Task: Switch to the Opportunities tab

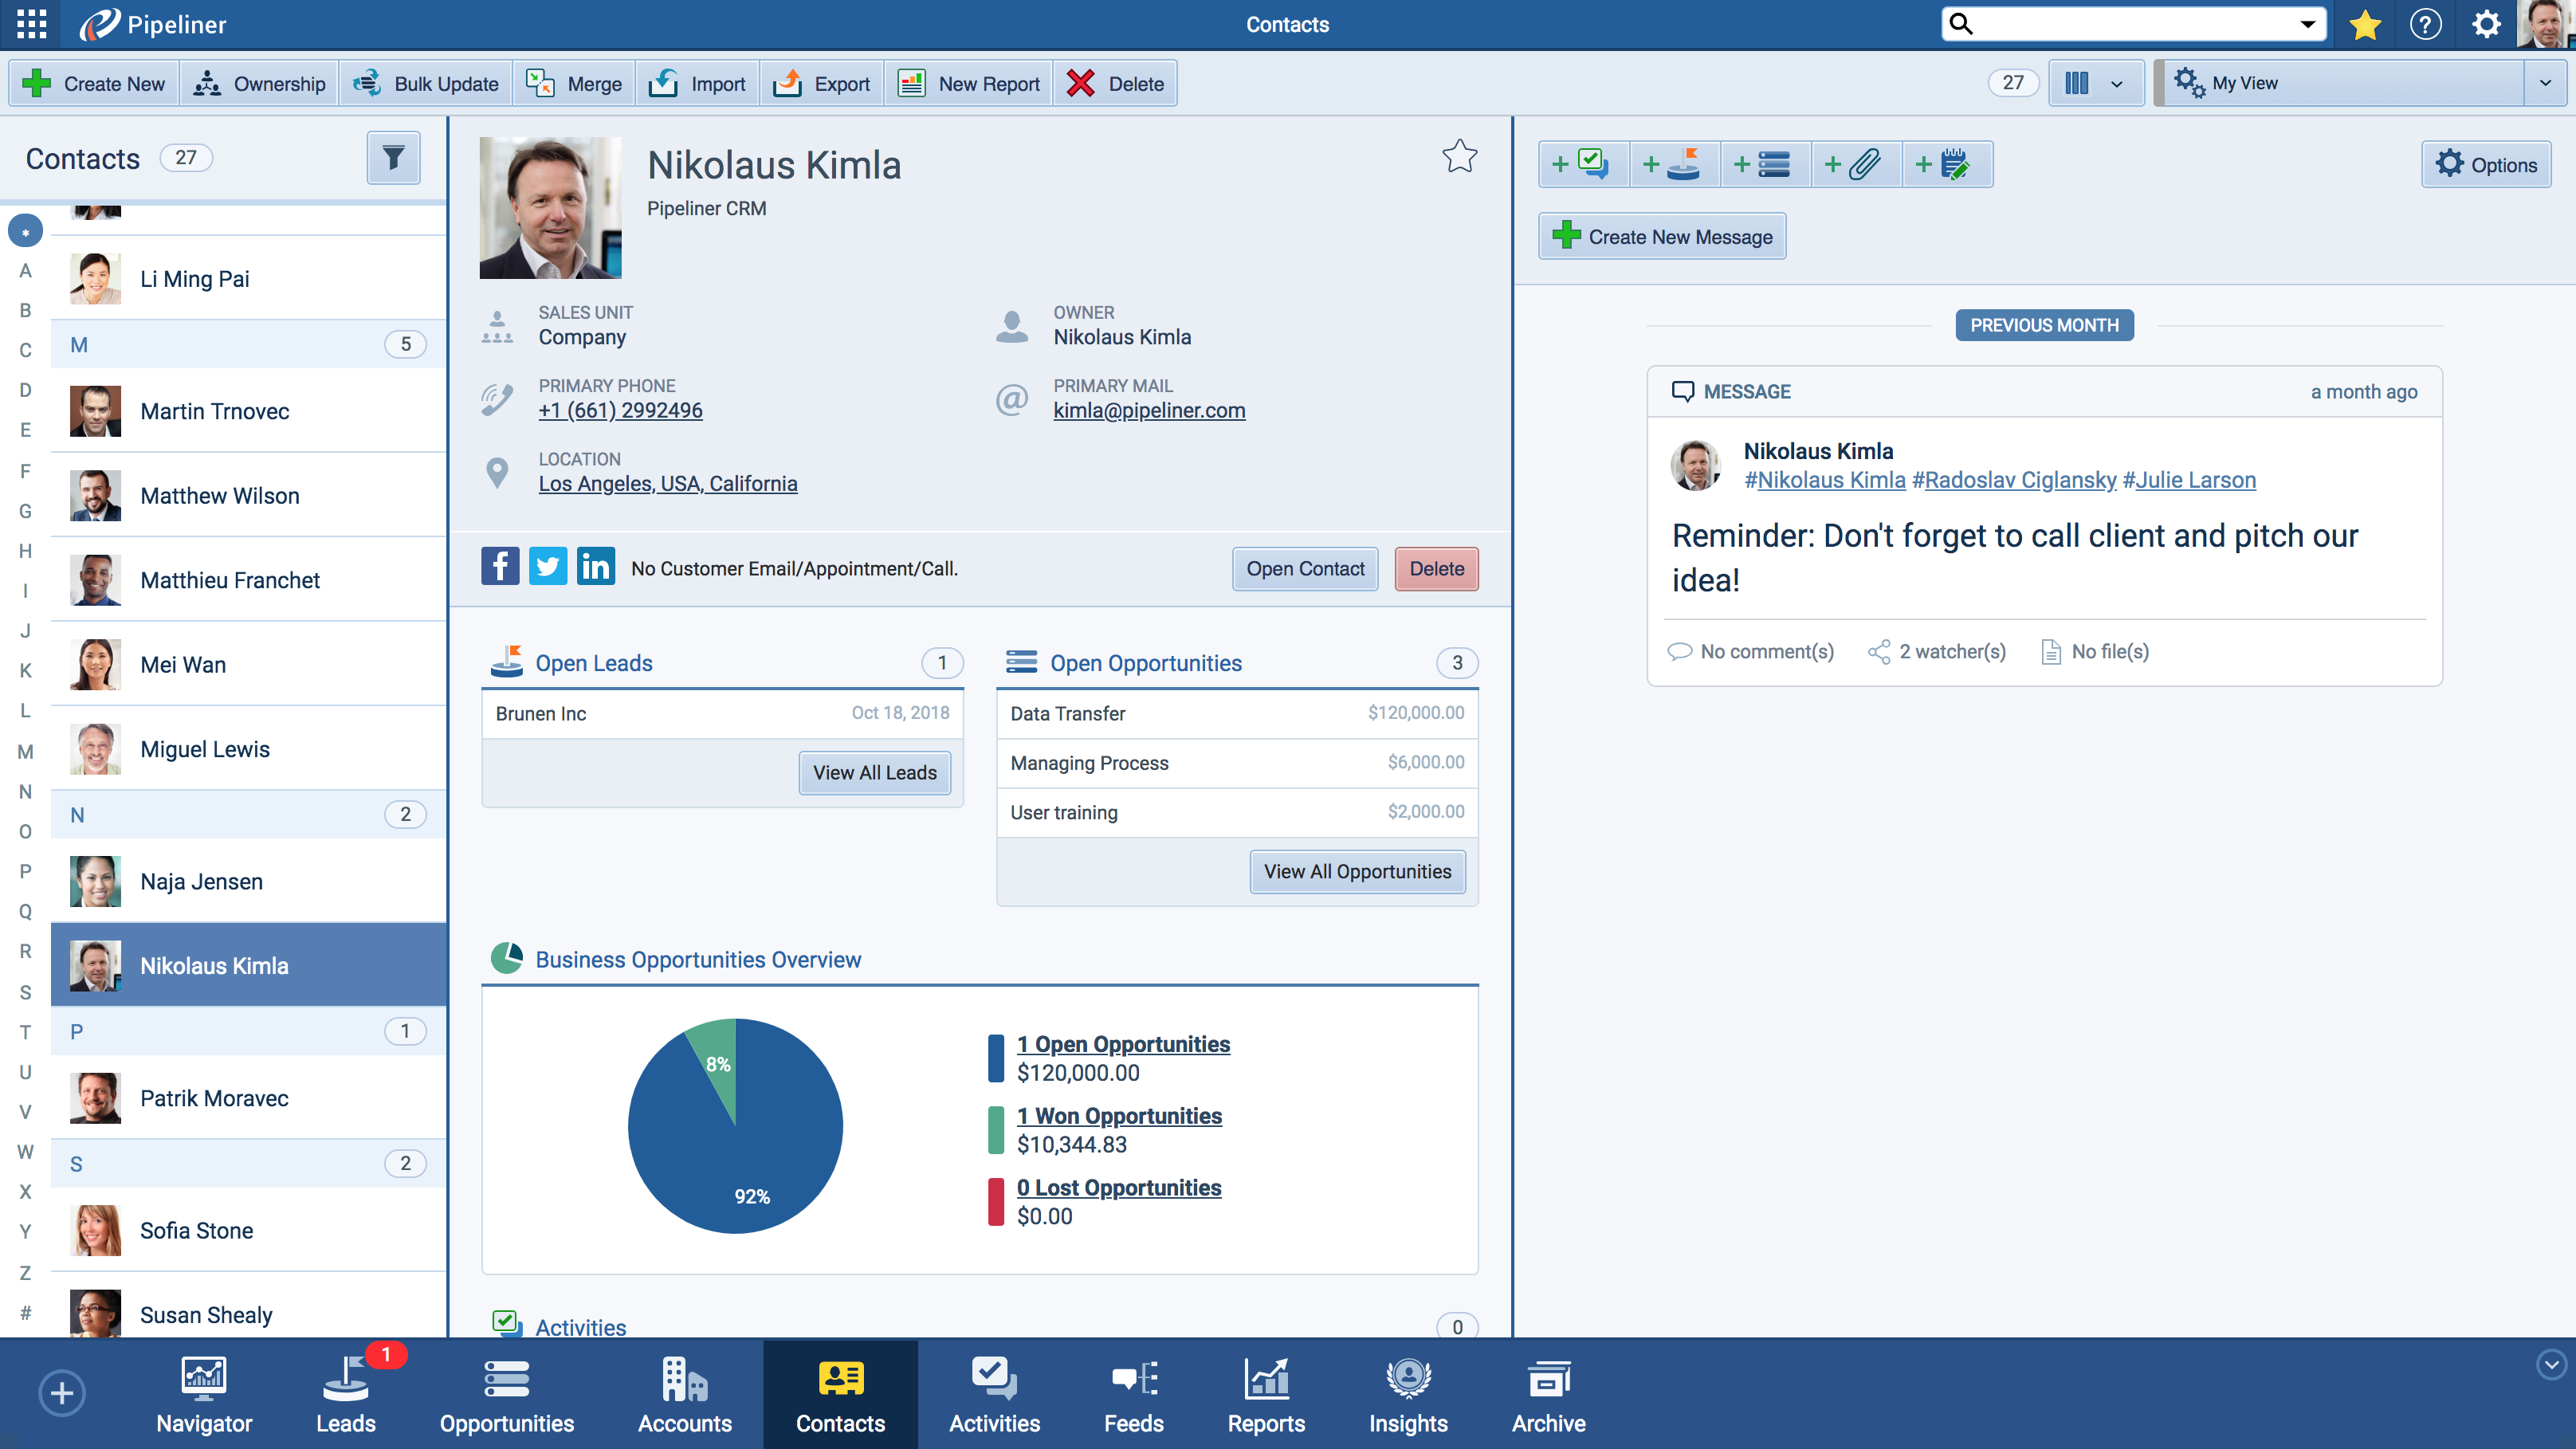Action: [506, 1394]
